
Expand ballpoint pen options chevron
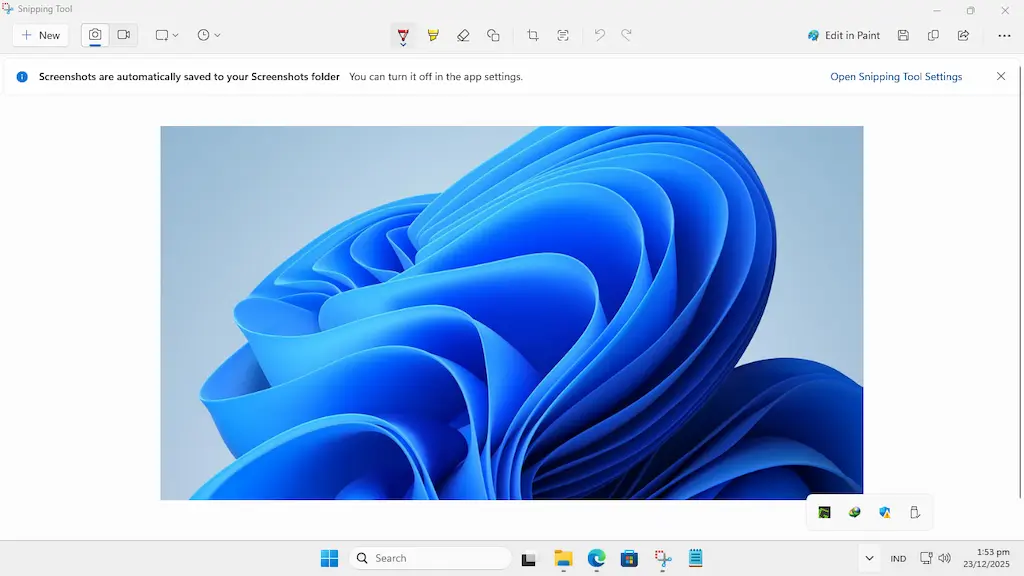tap(403, 44)
